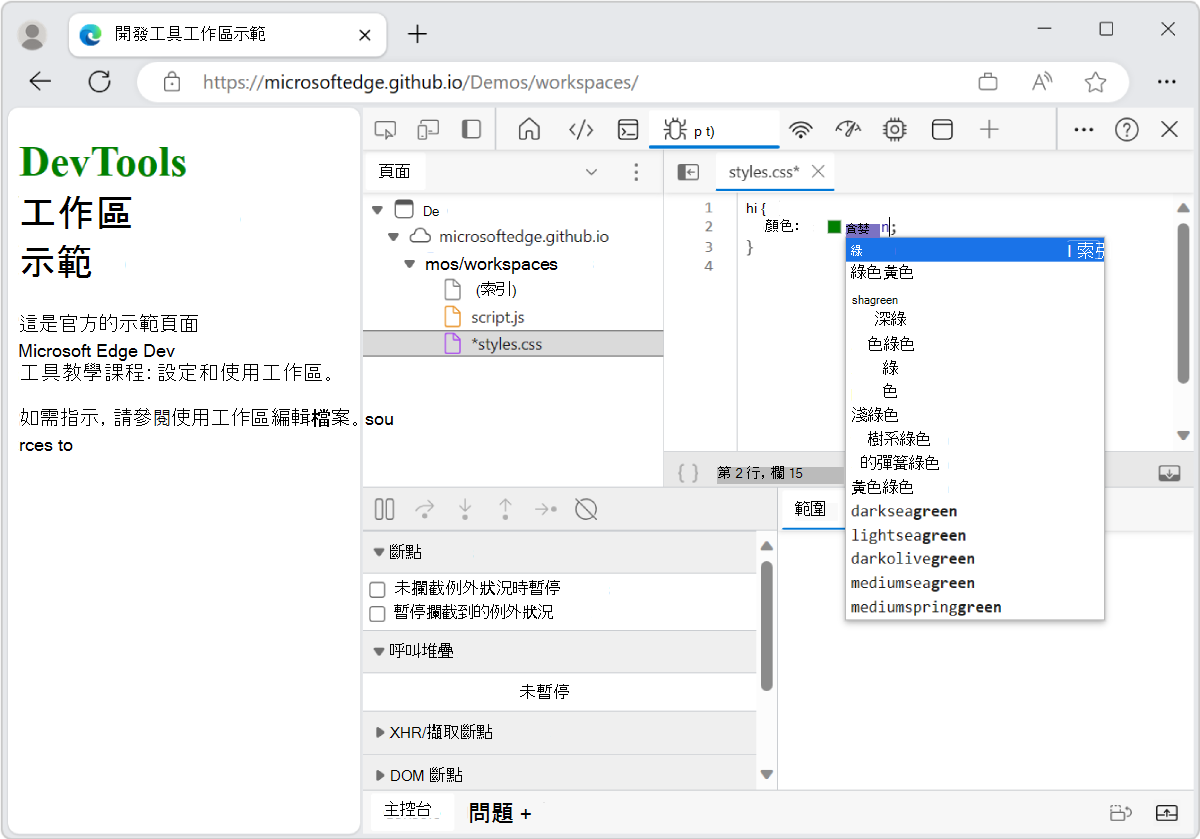
Task: Switch to the 範圍 tab
Action: pyautogui.click(x=810, y=509)
